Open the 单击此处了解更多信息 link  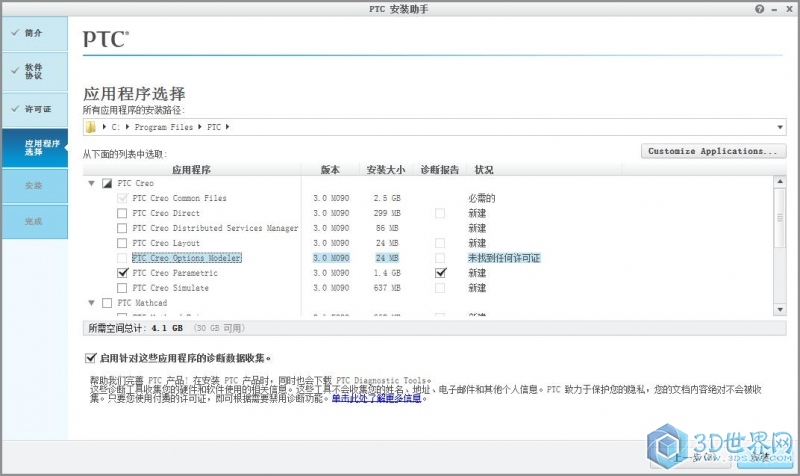377,398
